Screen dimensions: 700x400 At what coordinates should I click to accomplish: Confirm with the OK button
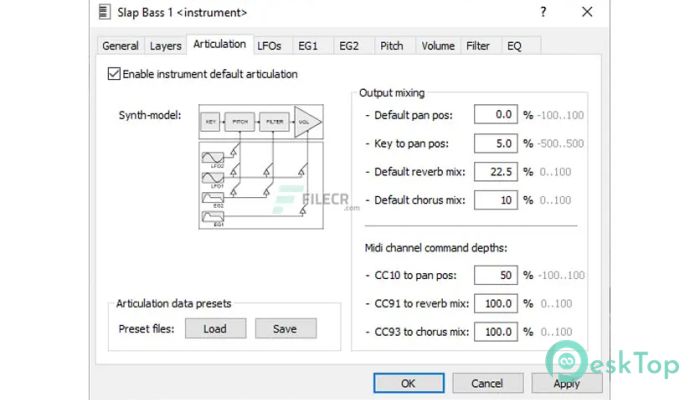tap(408, 383)
